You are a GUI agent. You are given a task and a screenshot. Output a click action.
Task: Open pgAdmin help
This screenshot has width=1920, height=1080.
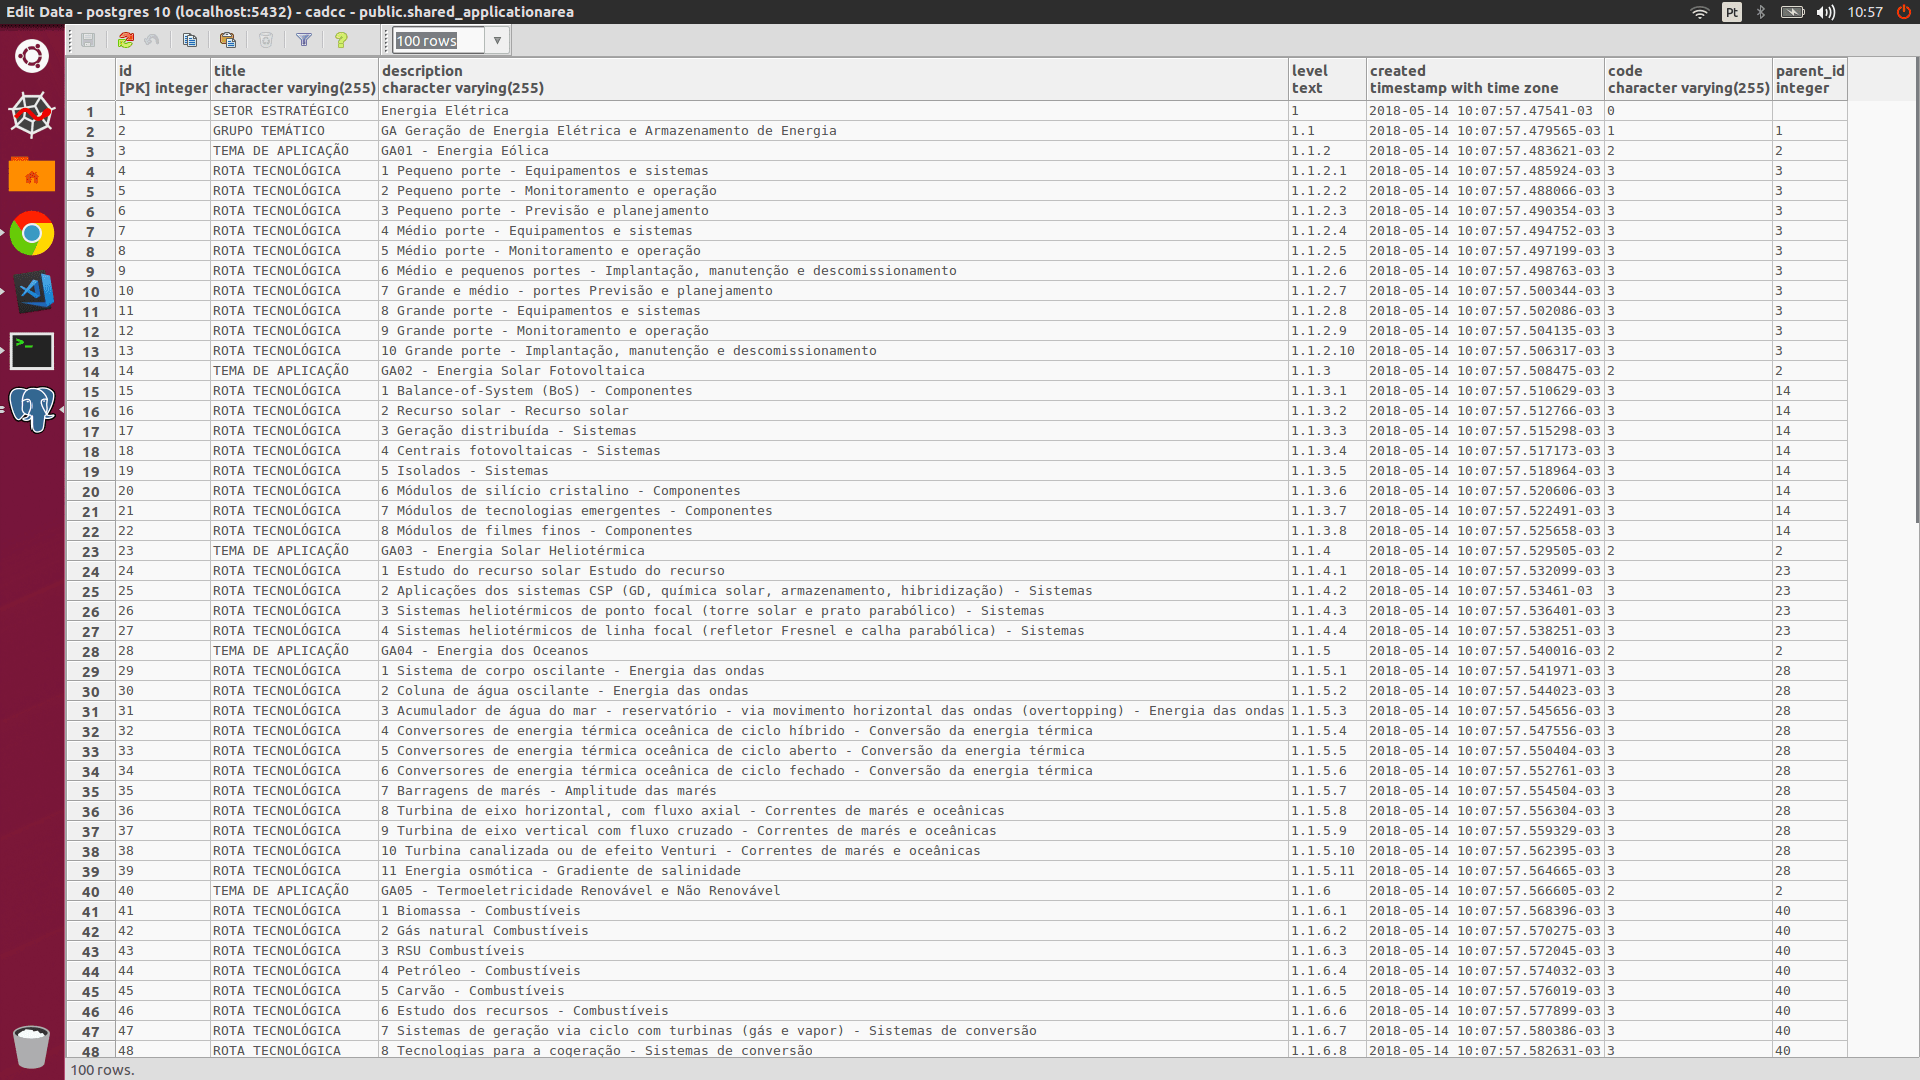[x=341, y=40]
